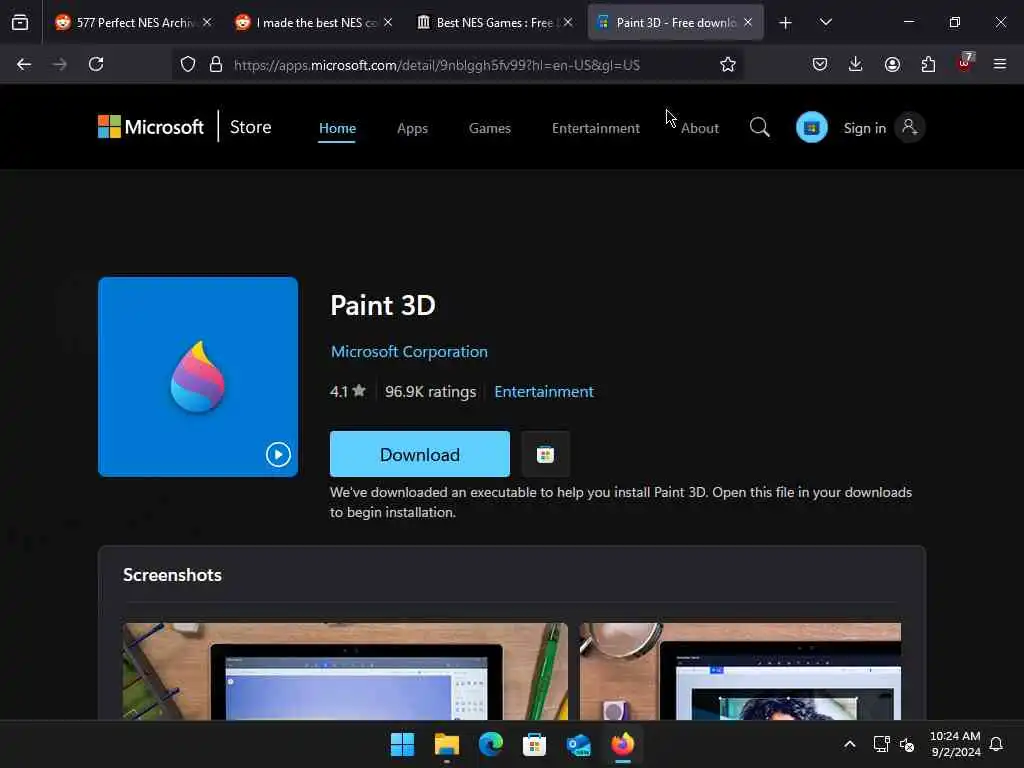Viewport: 1024px width, 768px height.
Task: Click the user profile avatar icon
Action: (909, 127)
